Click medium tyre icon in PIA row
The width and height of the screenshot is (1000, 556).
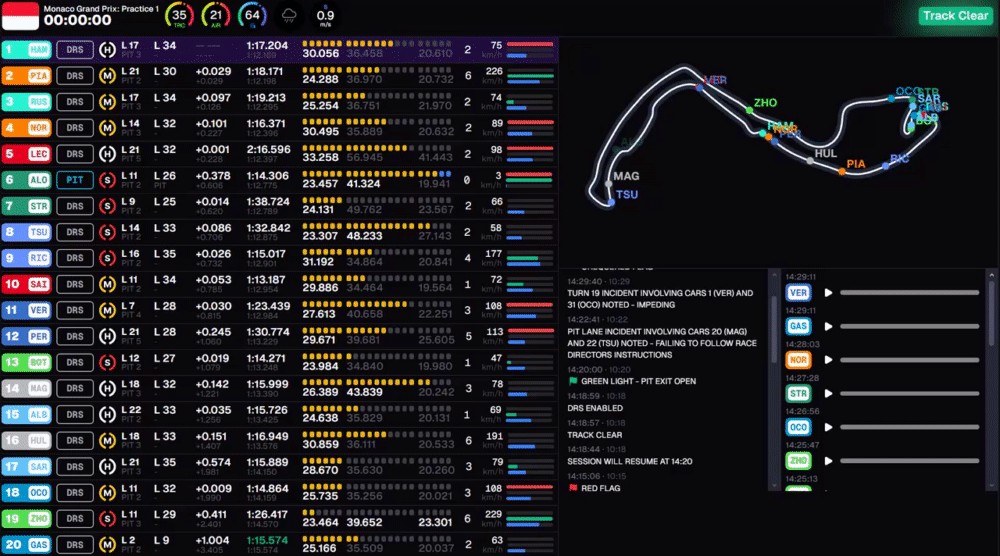[x=107, y=76]
